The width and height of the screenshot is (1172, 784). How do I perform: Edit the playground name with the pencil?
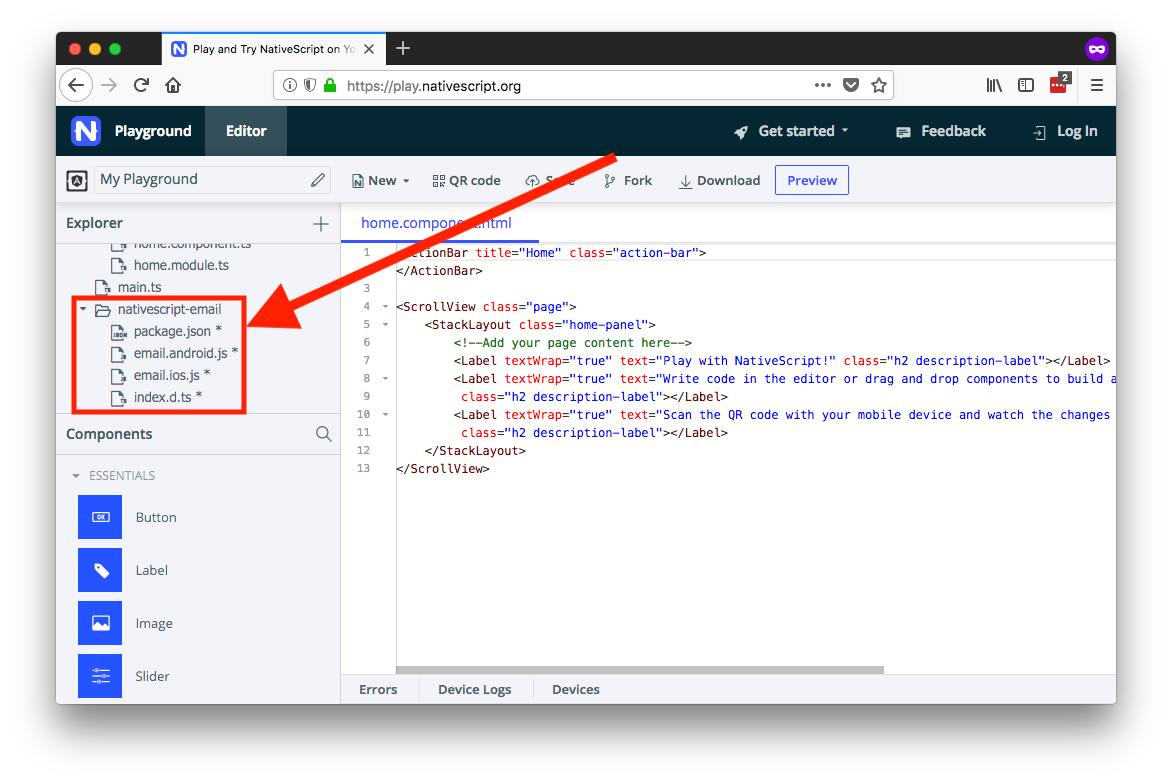pos(318,179)
